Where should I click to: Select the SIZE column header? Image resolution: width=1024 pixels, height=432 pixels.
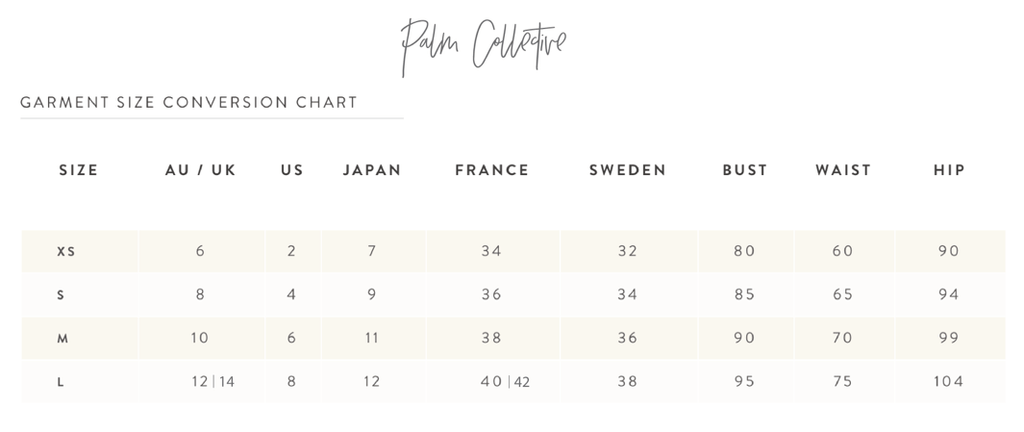[79, 170]
